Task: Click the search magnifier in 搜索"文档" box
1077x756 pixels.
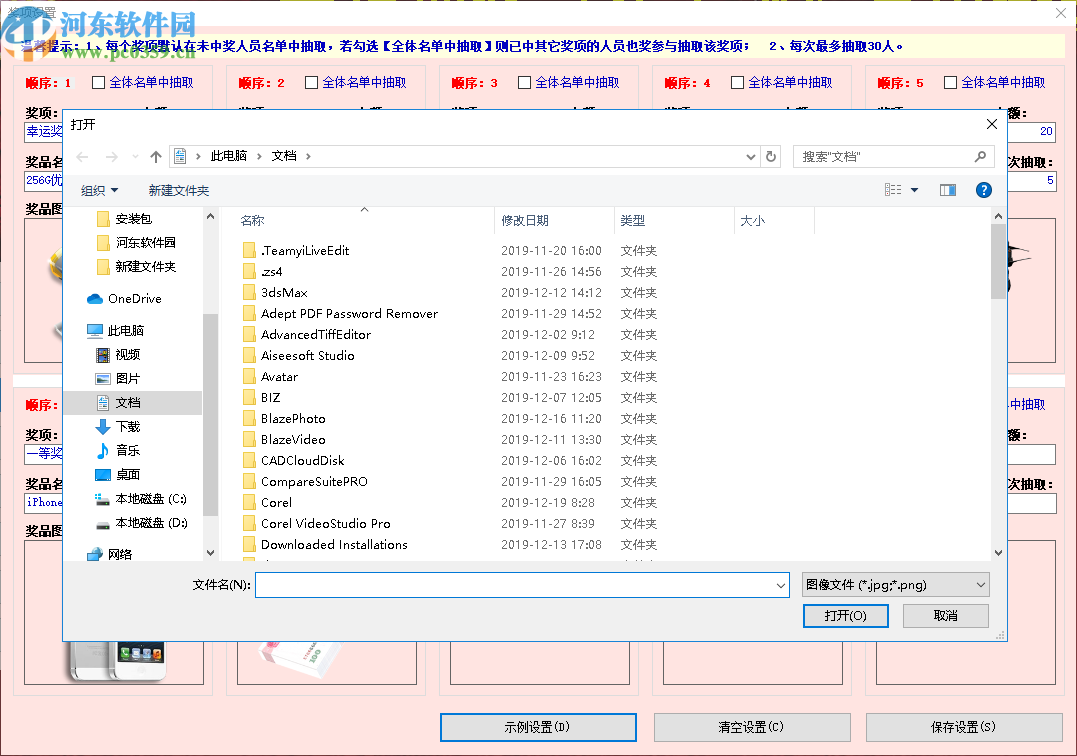Action: (979, 156)
